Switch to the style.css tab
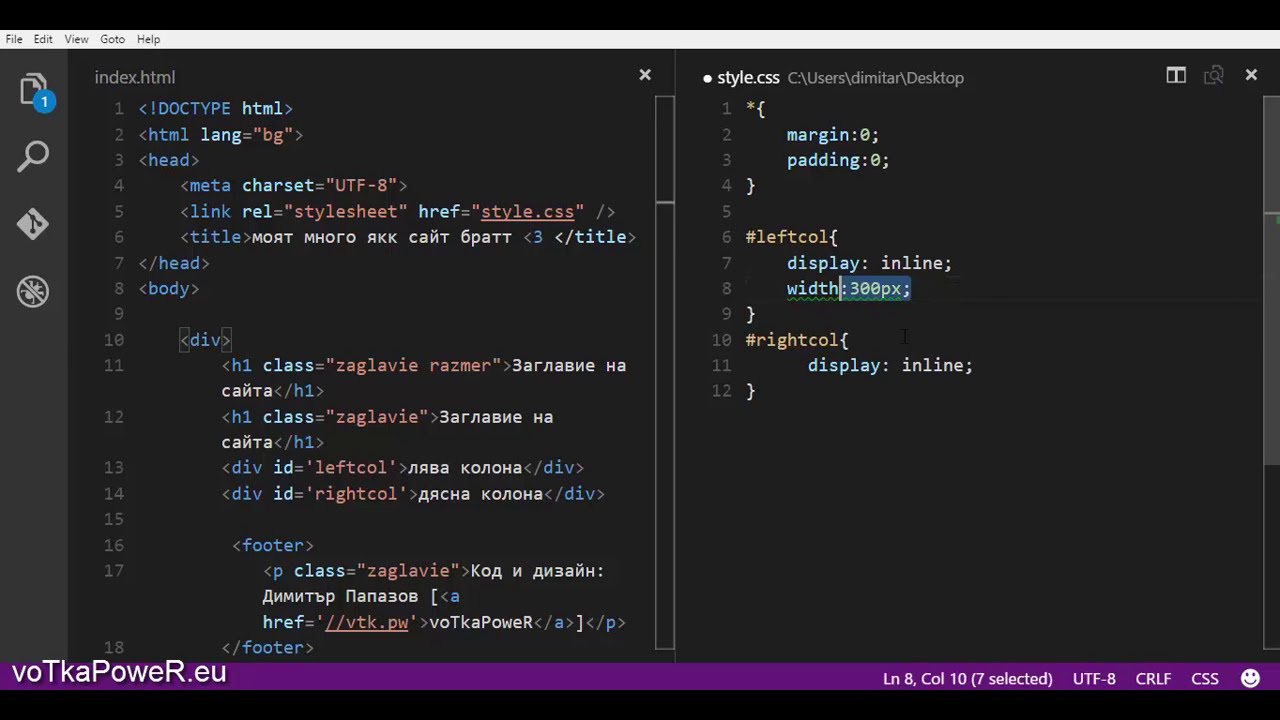This screenshot has height=720, width=1280. (x=748, y=77)
